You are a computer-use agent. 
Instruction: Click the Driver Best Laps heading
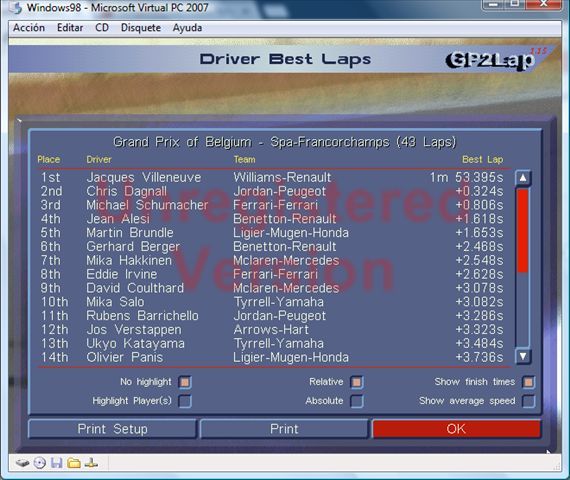point(285,59)
